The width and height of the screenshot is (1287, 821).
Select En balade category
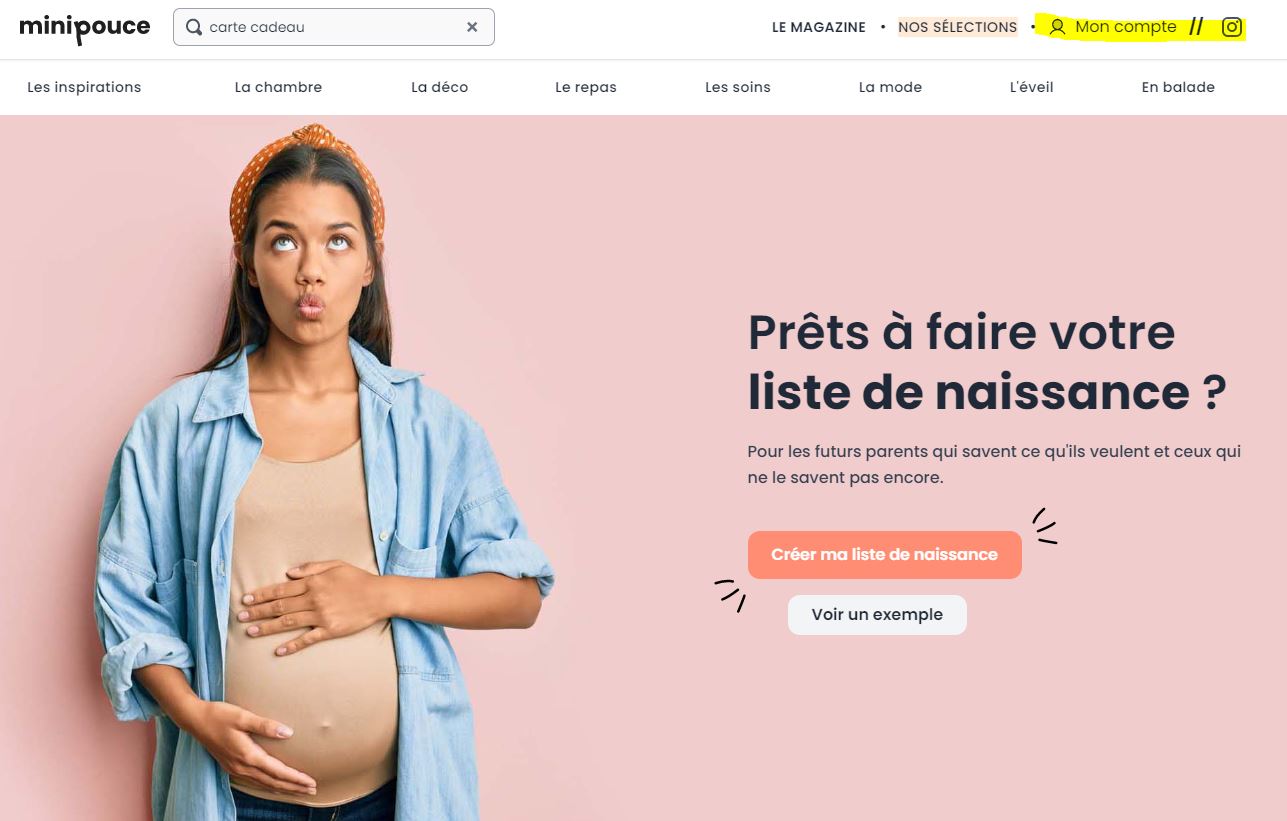coord(1178,87)
